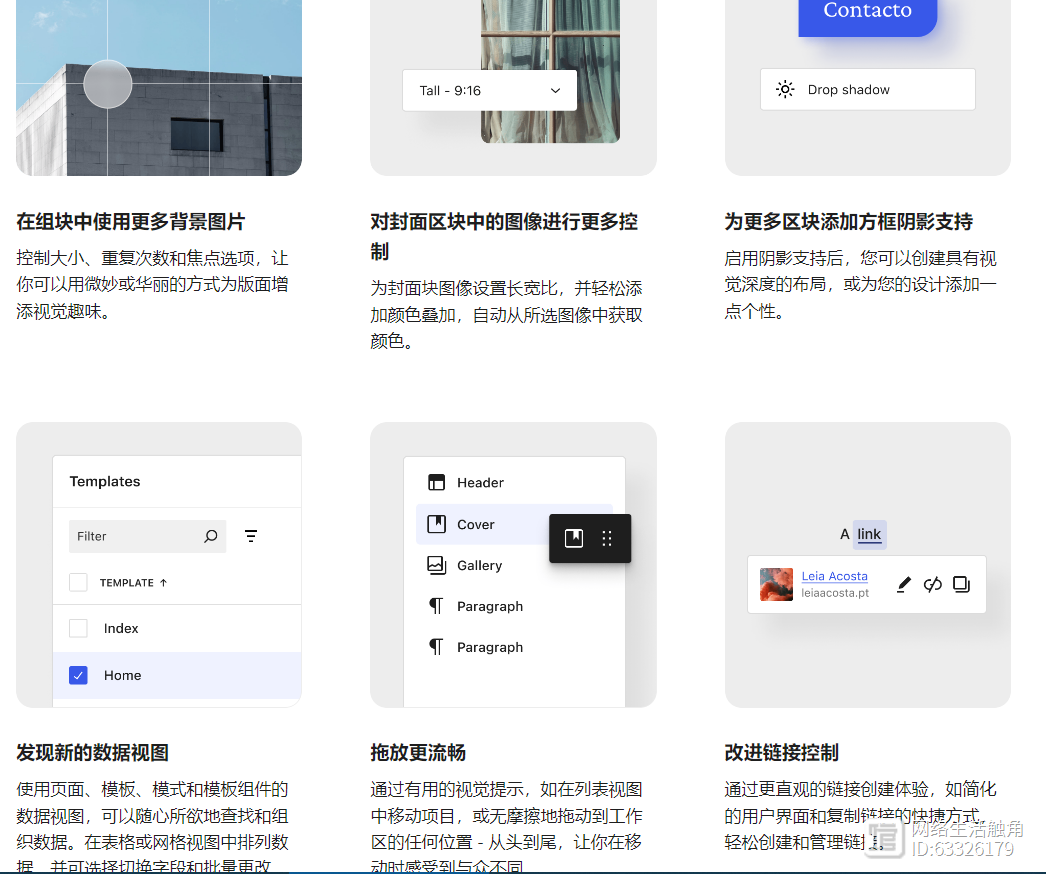Click the Header block icon in list
Screen dimensions: 1046x874
pos(436,483)
